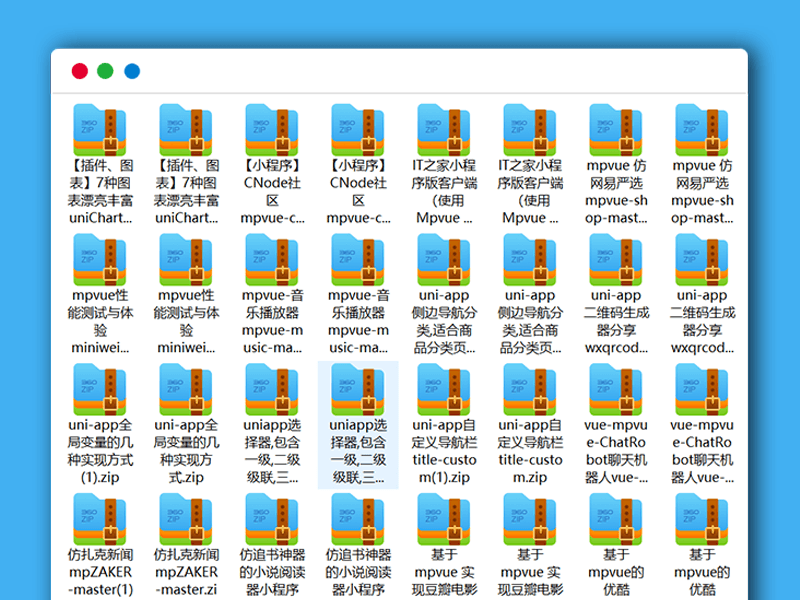Select file name uni-app自定义导航栏 title-custom.zip
Image resolution: width=800 pixels, height=600 pixels.
(x=531, y=451)
